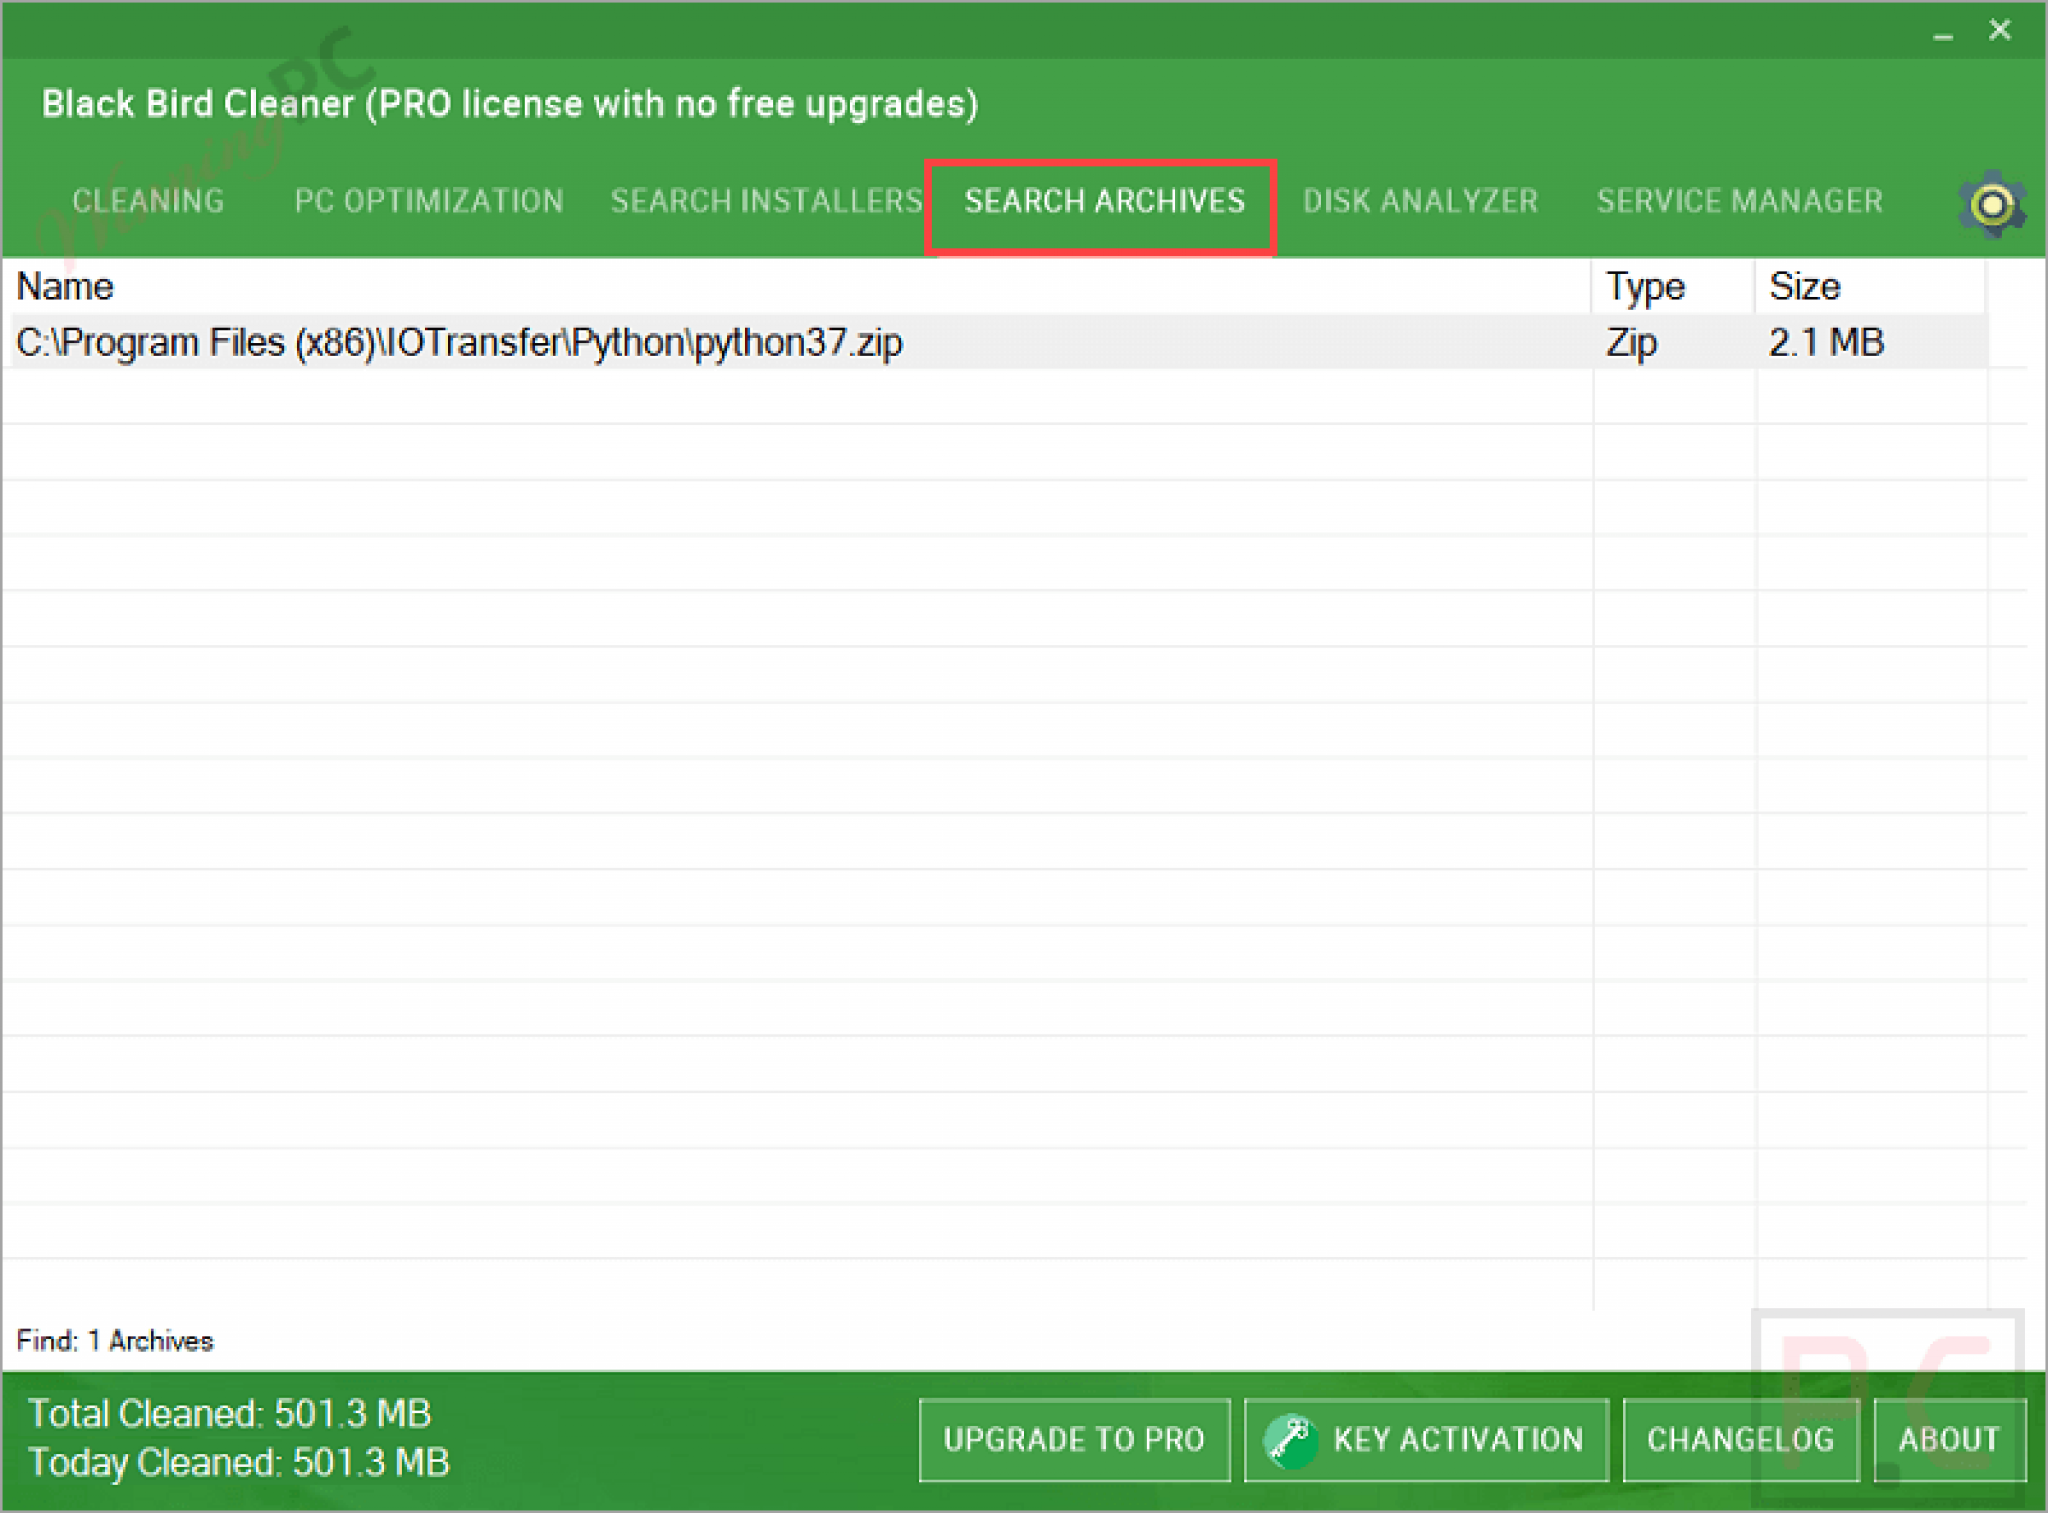Open the PC Optimization section

pyautogui.click(x=428, y=200)
